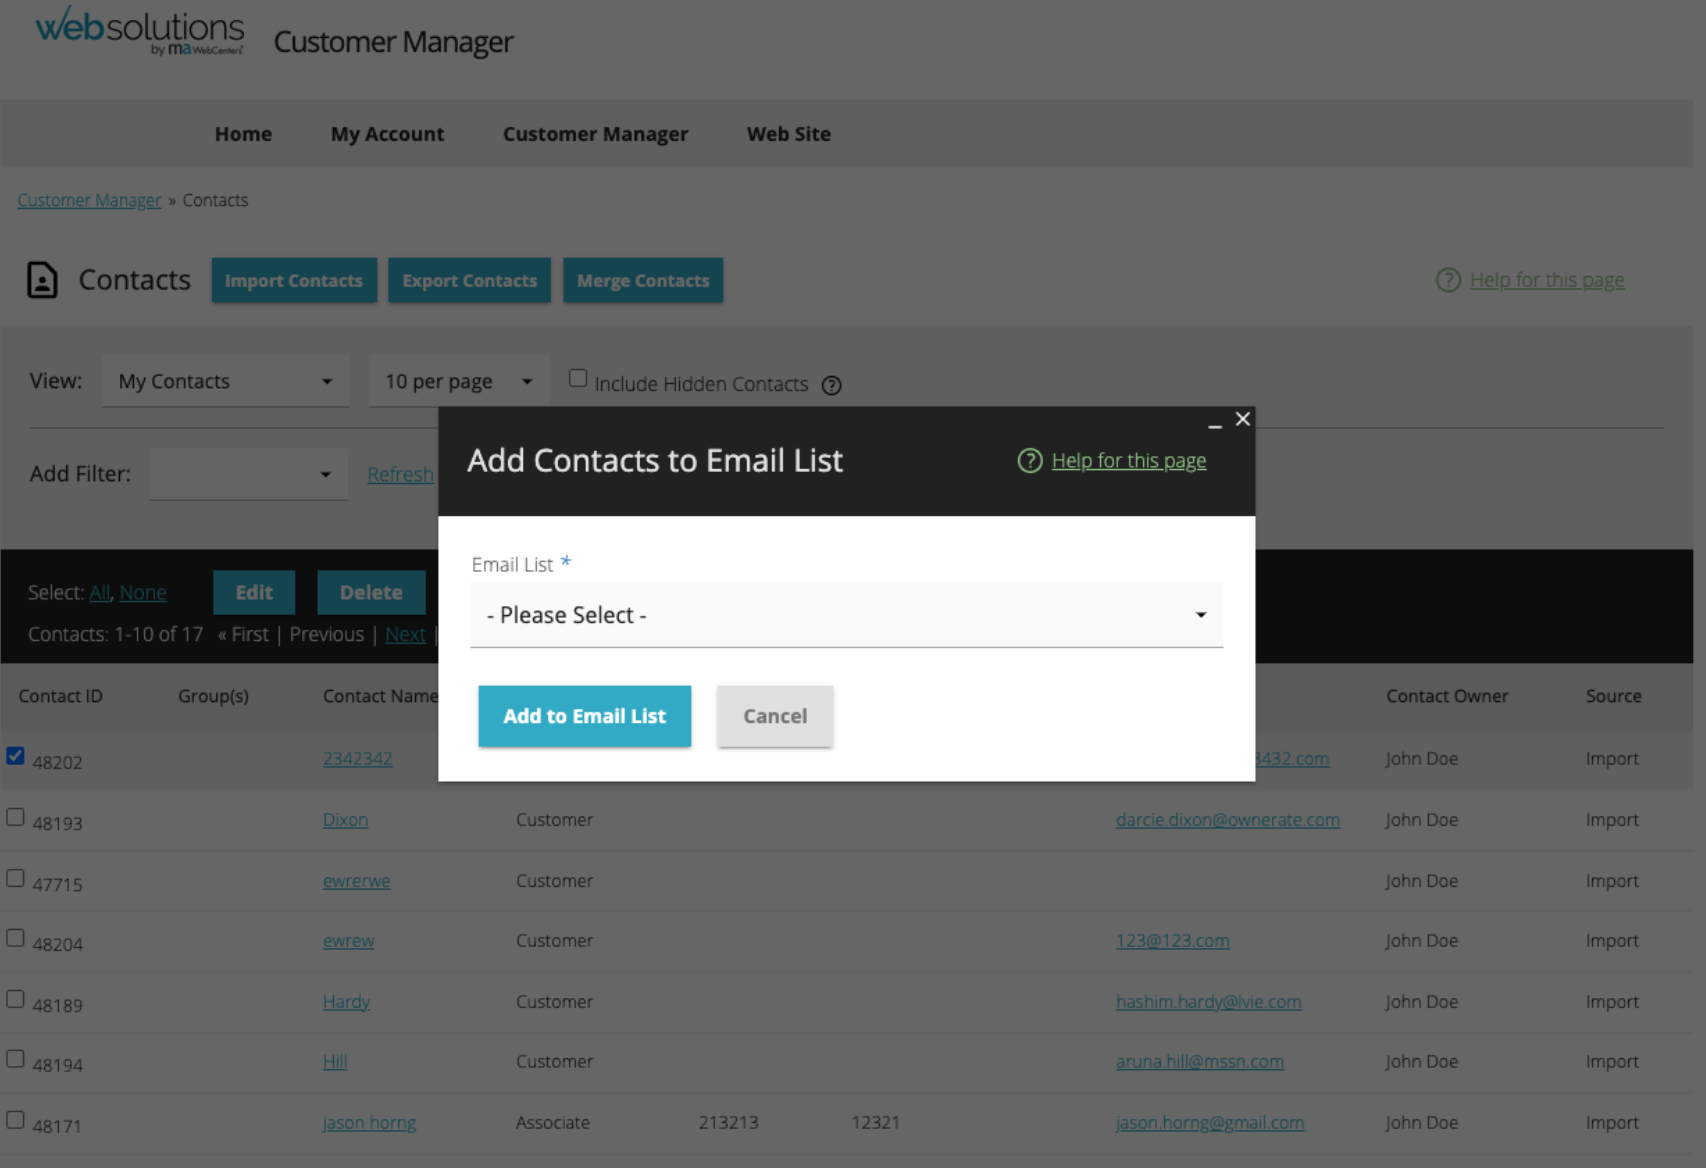Screen dimensions: 1706x1168
Task: Open contact 2342342
Action: coord(357,759)
